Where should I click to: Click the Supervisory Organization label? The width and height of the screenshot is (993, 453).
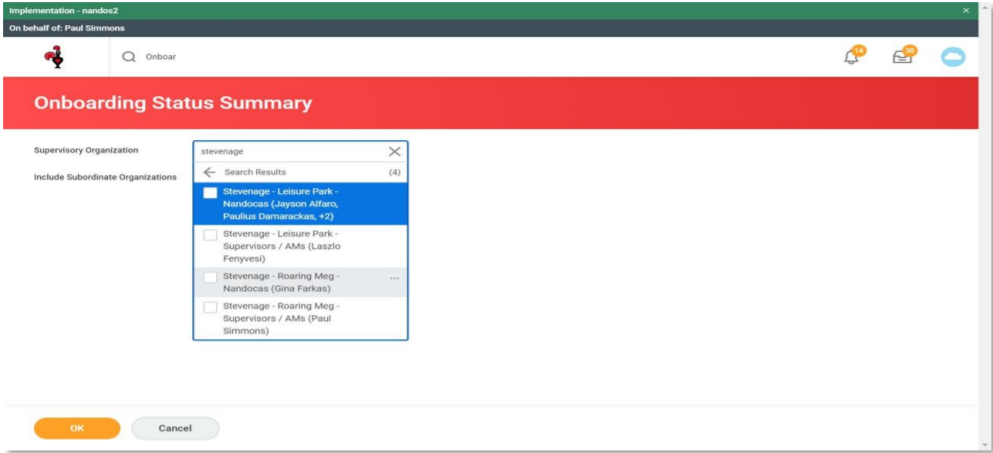coord(85,151)
